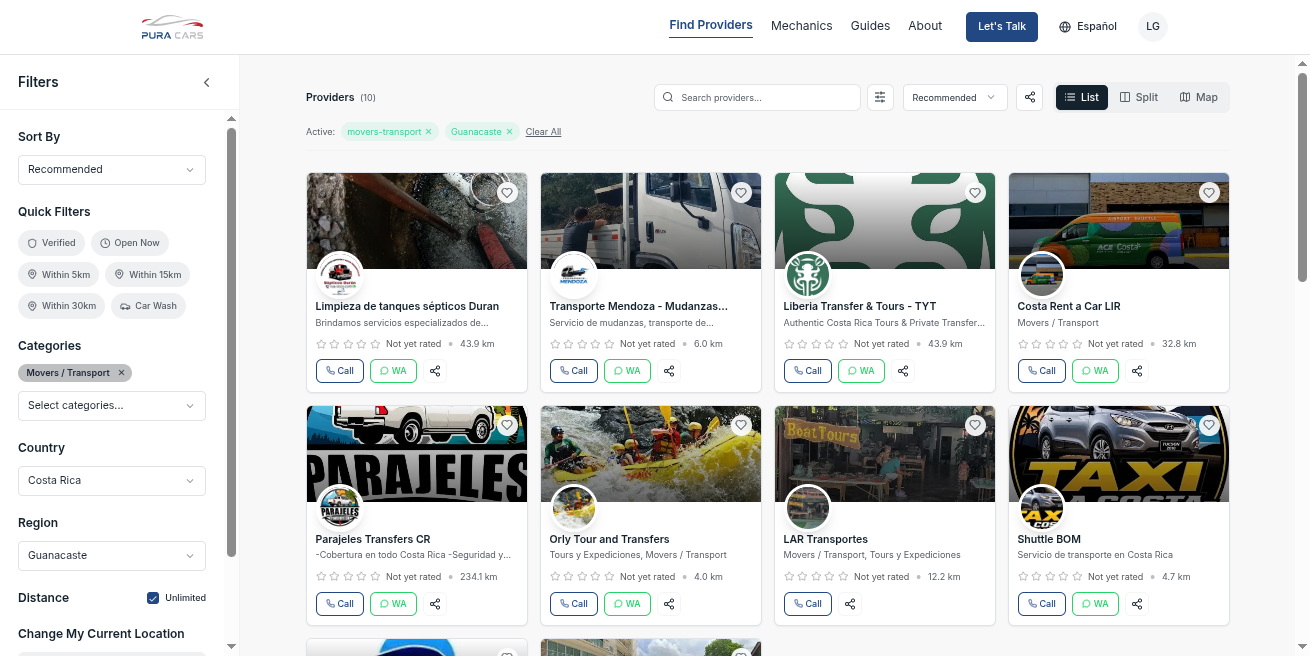1310x656 pixels.
Task: Toggle the Within 30km quick filter
Action: [62, 306]
